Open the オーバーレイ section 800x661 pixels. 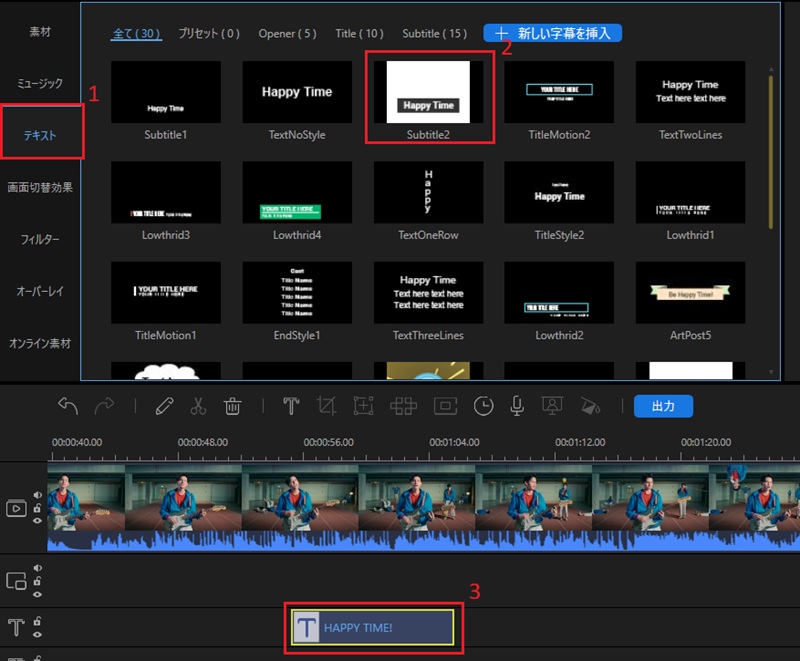[40, 291]
